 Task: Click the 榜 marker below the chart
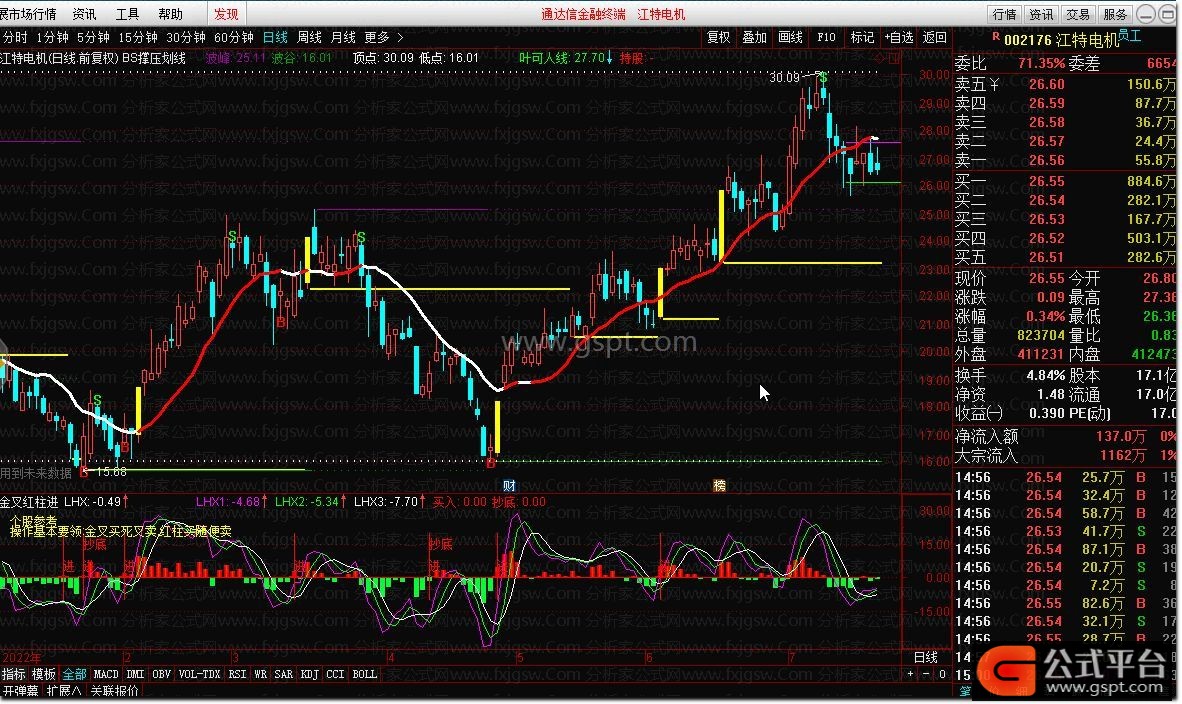click(x=719, y=485)
